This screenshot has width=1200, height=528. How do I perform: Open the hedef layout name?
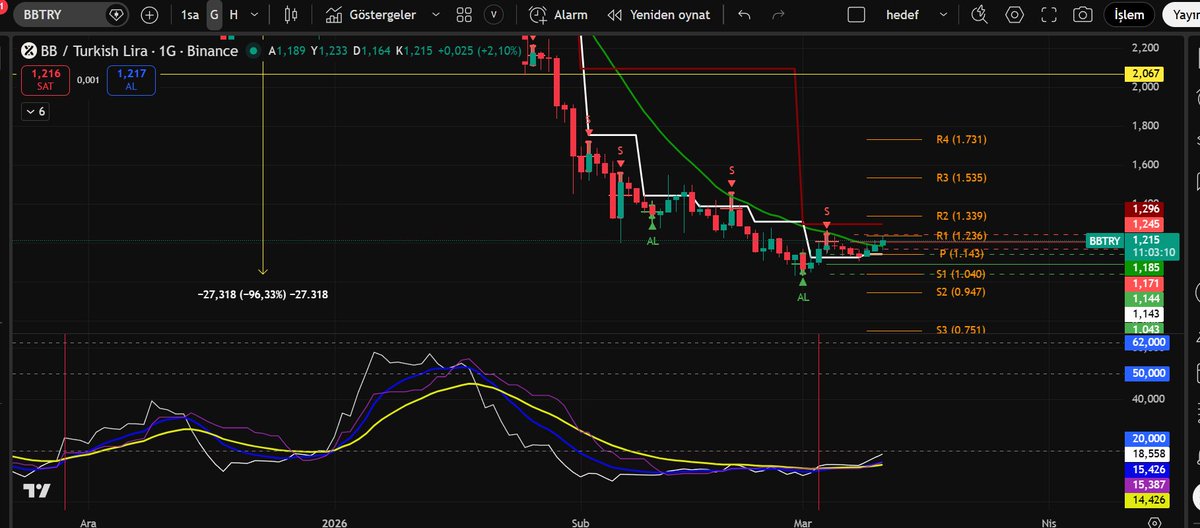(x=904, y=15)
